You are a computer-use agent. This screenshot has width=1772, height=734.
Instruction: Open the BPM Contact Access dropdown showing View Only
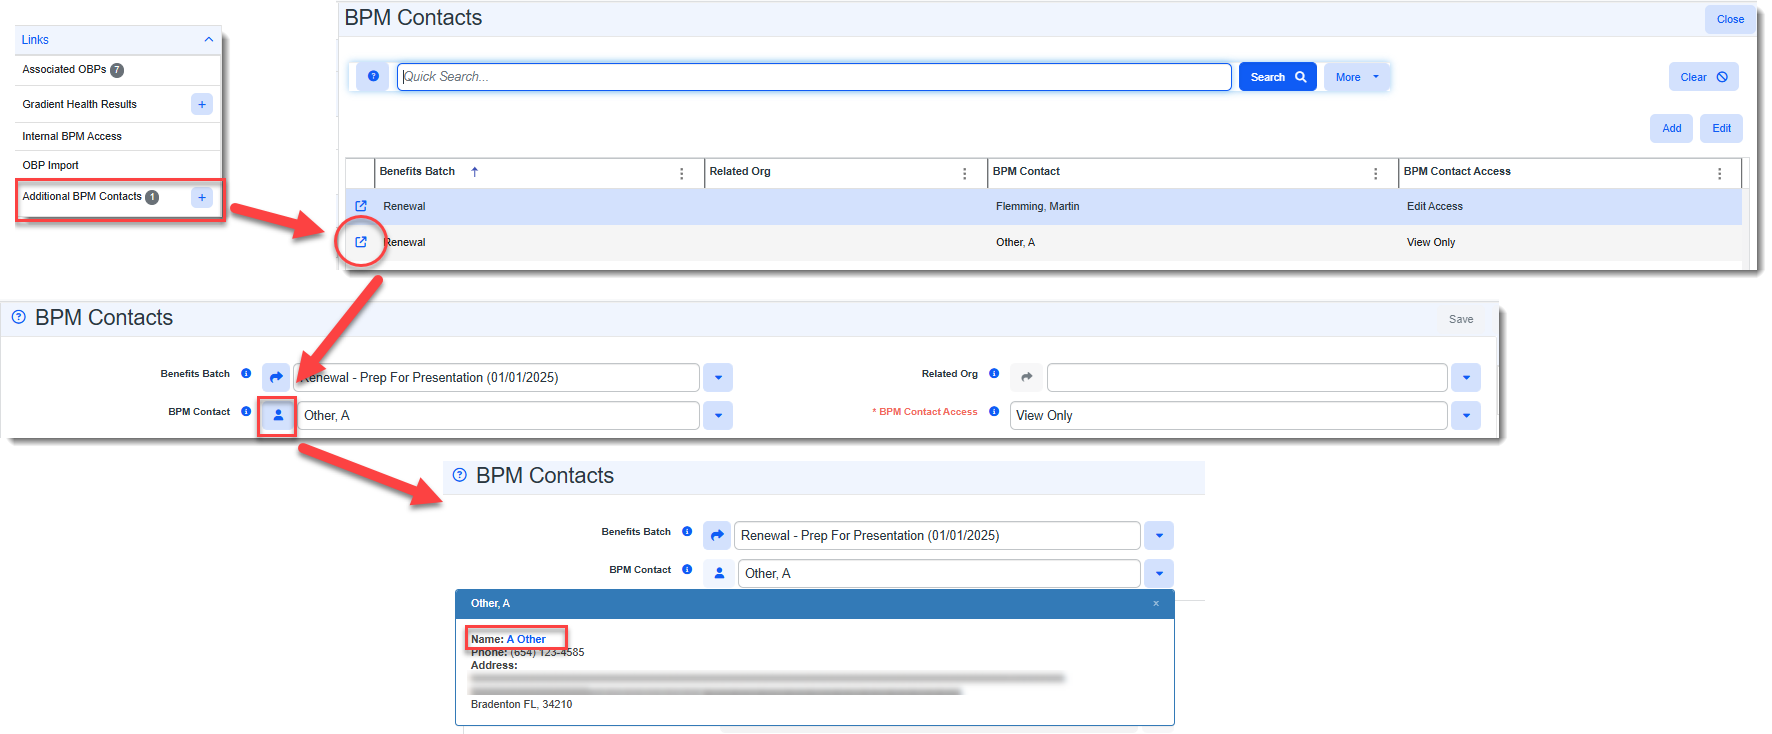pyautogui.click(x=1466, y=415)
